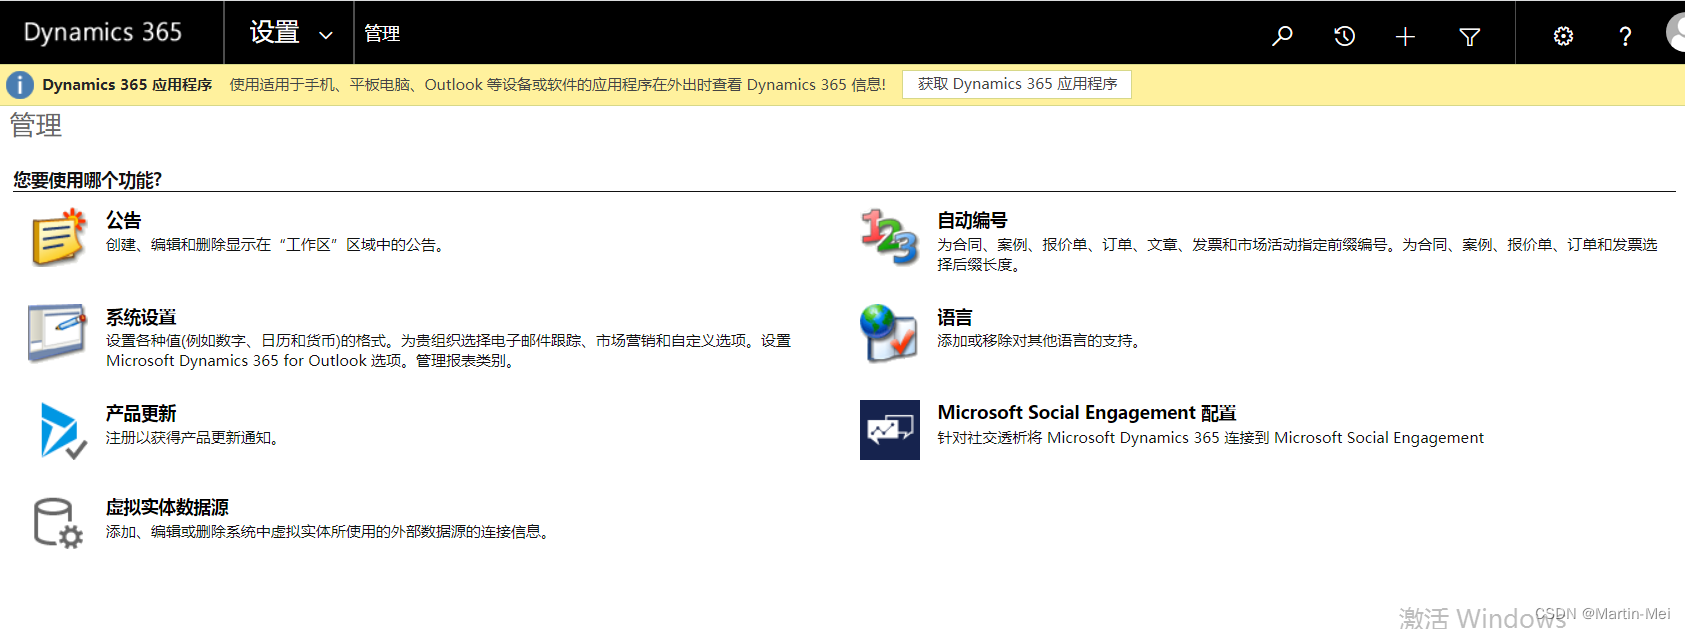The width and height of the screenshot is (1685, 629).
Task: Open the 虚拟实体数据源 link
Action: [x=167, y=507]
